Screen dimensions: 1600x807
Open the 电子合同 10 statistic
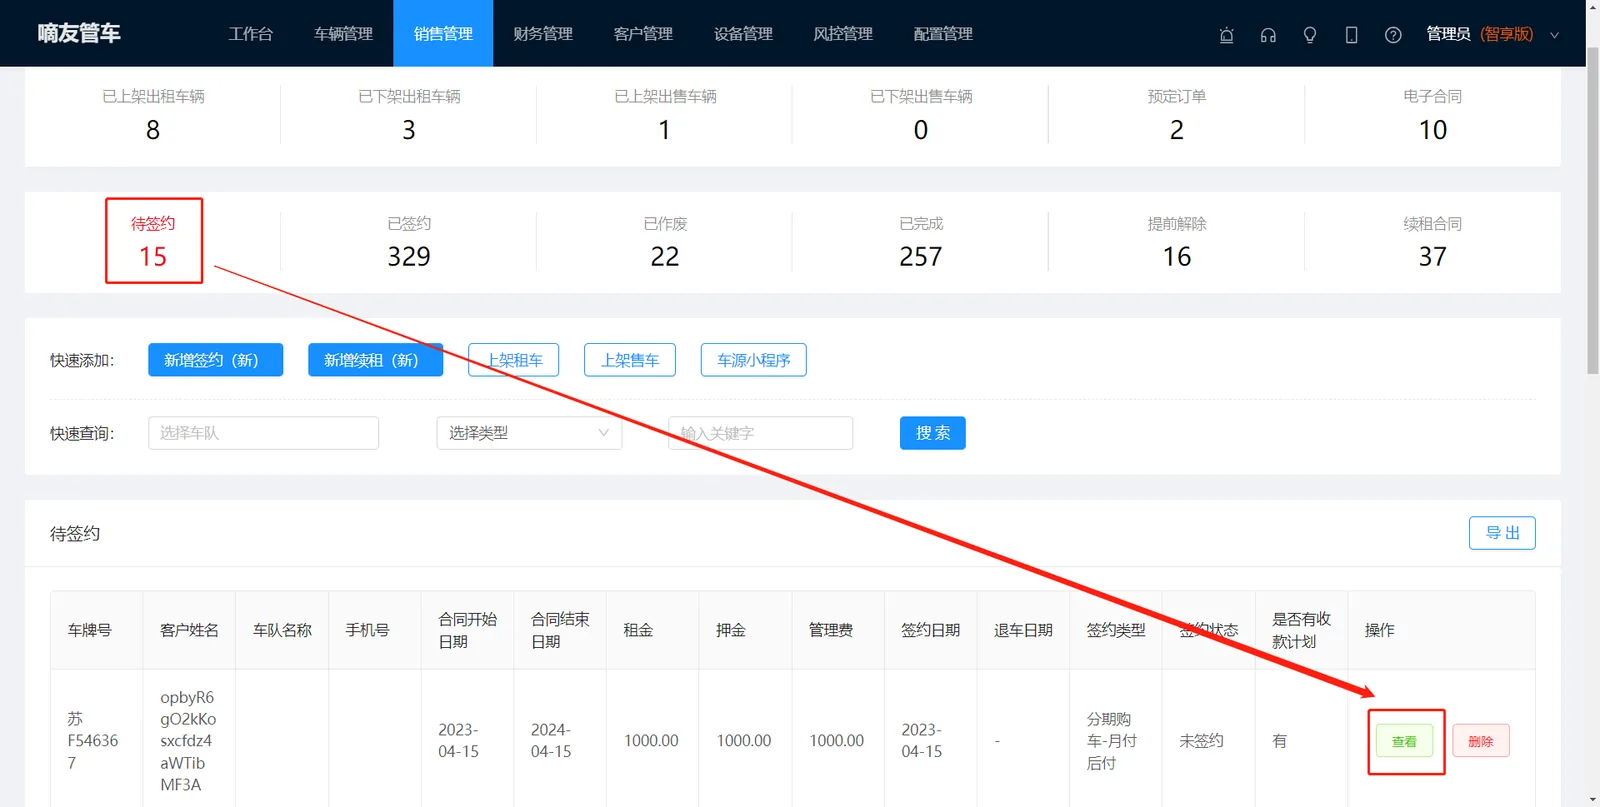point(1433,114)
